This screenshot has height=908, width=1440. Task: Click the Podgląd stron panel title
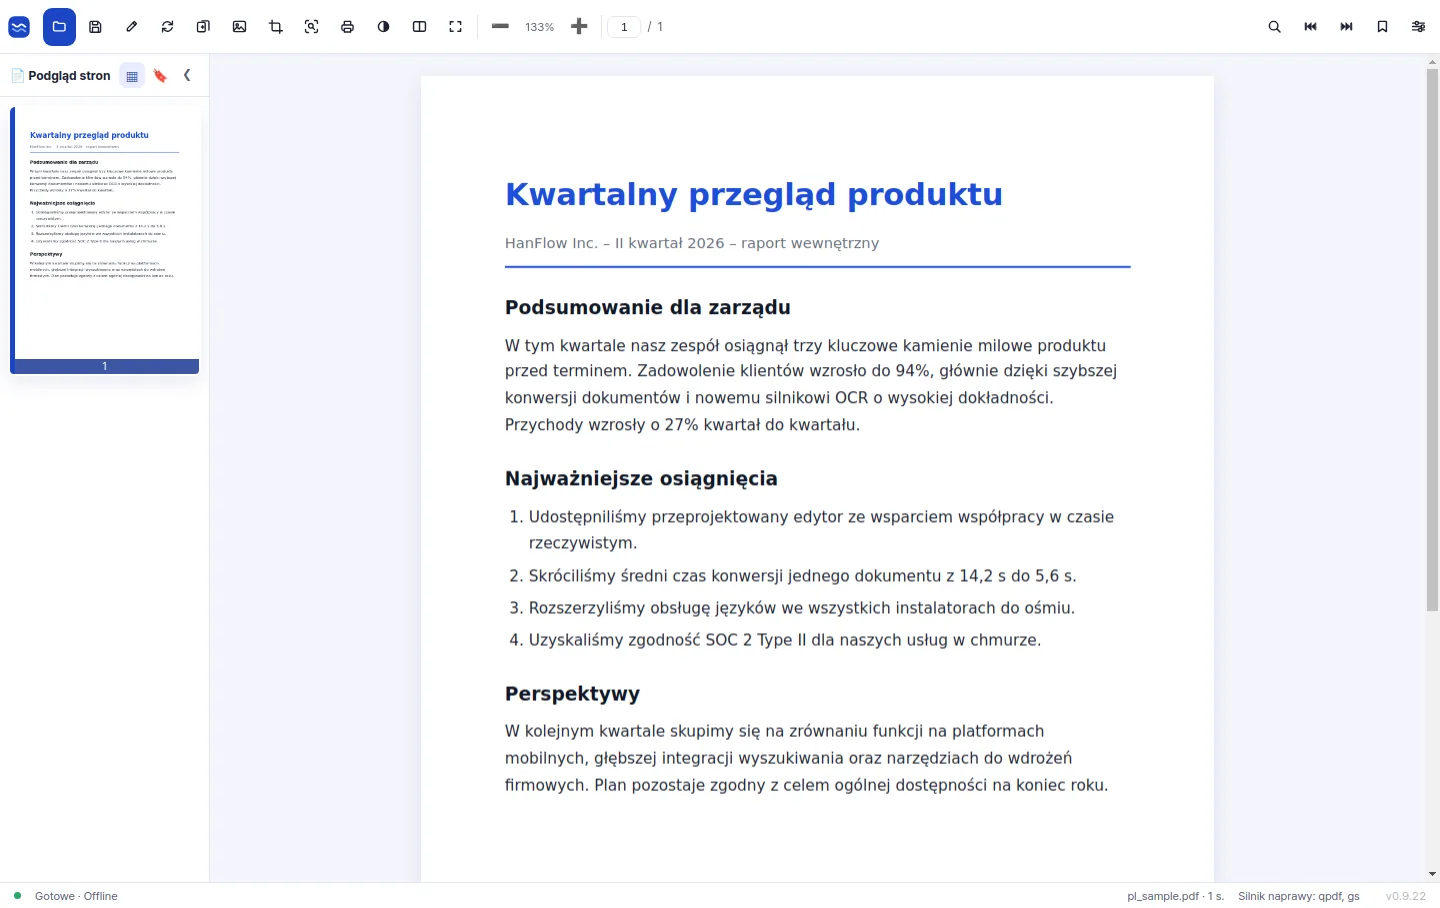[x=69, y=76]
